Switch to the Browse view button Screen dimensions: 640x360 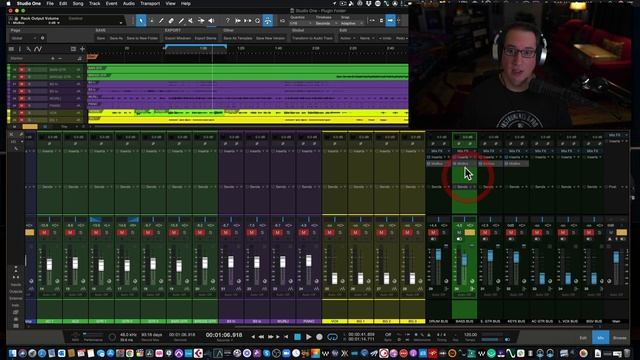[x=619, y=338]
